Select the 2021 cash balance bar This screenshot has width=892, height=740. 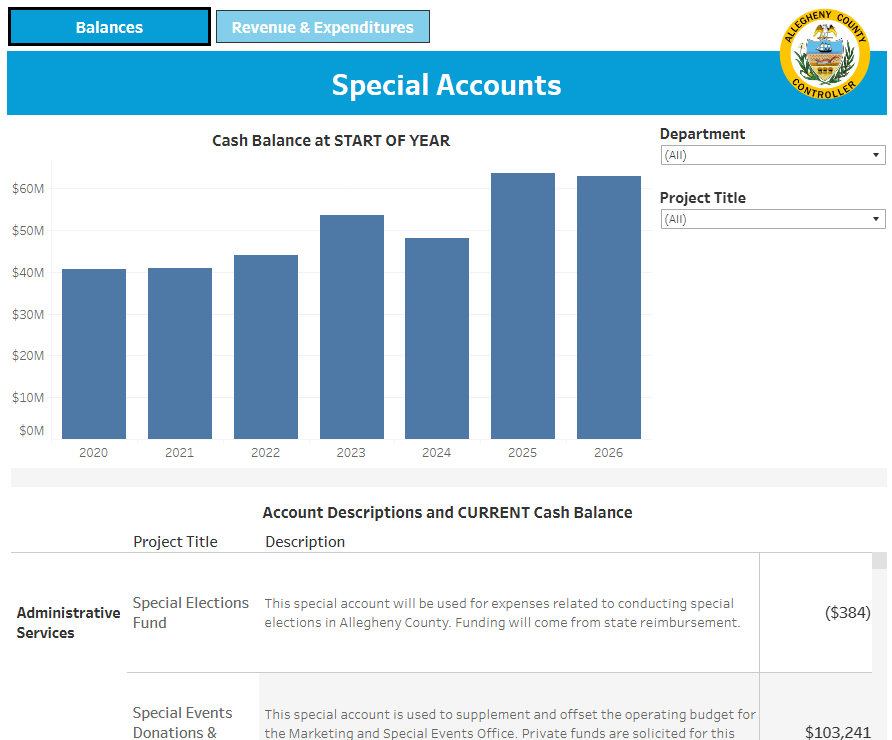180,353
